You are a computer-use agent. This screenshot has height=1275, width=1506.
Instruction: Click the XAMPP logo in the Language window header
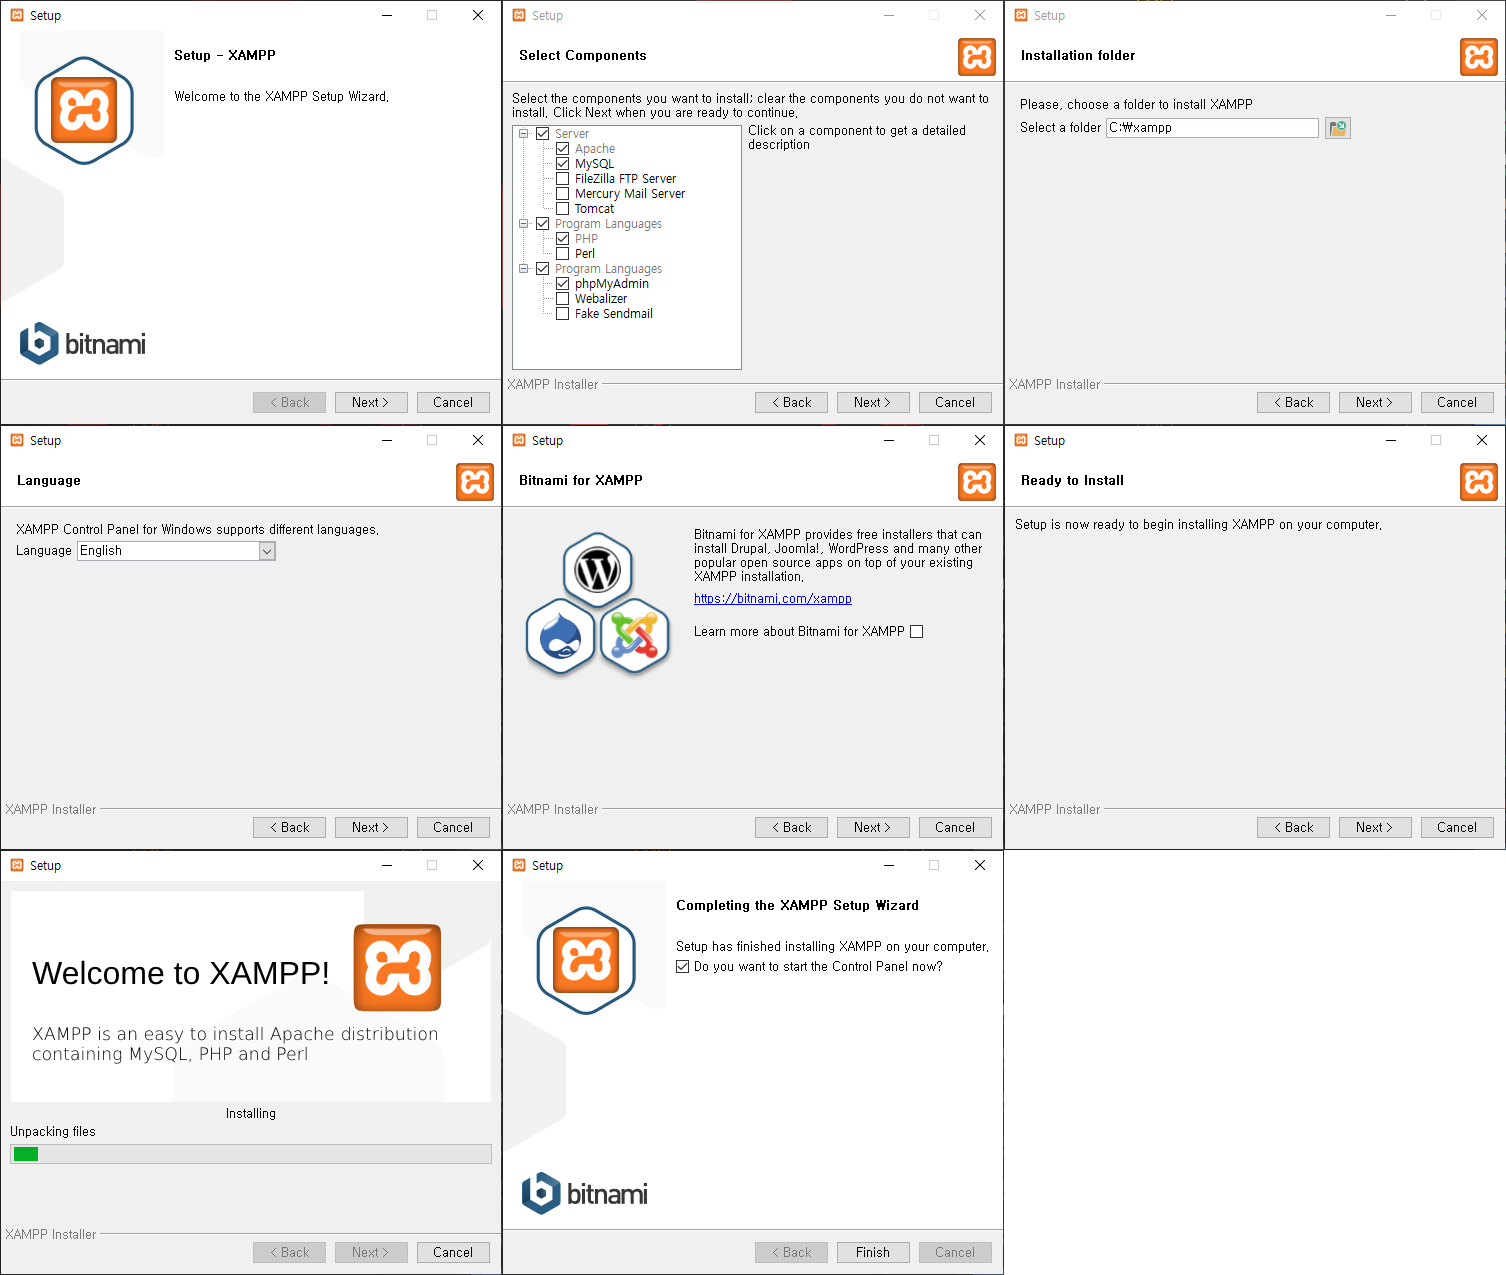coord(475,482)
